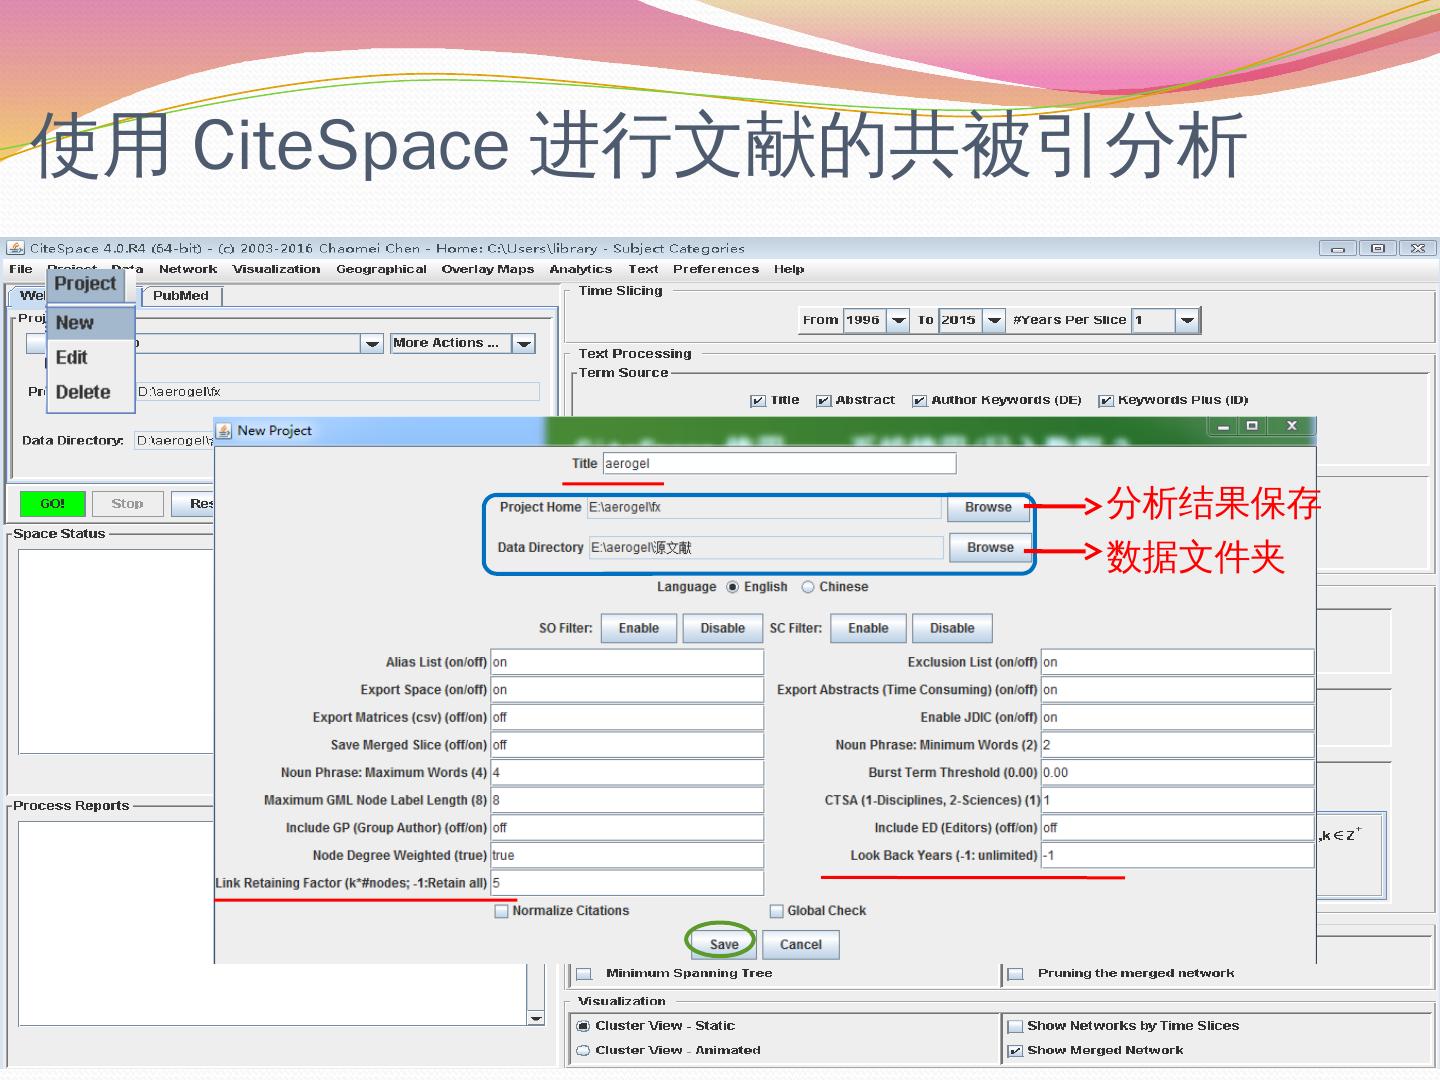Select Chinese language option
Image resolution: width=1440 pixels, height=1080 pixels.
pos(808,587)
